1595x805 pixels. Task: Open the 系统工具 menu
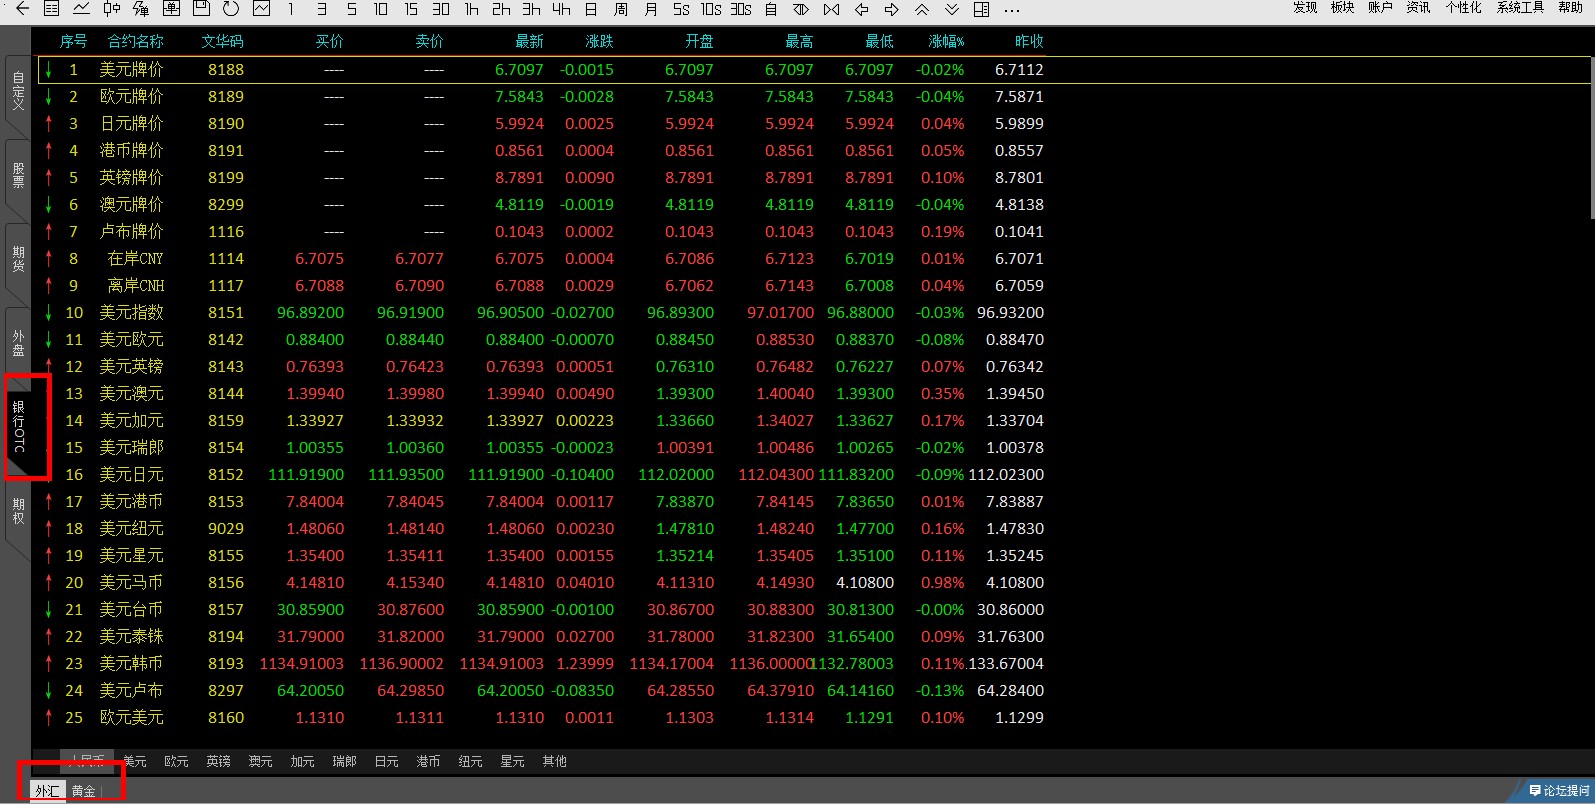point(1521,7)
